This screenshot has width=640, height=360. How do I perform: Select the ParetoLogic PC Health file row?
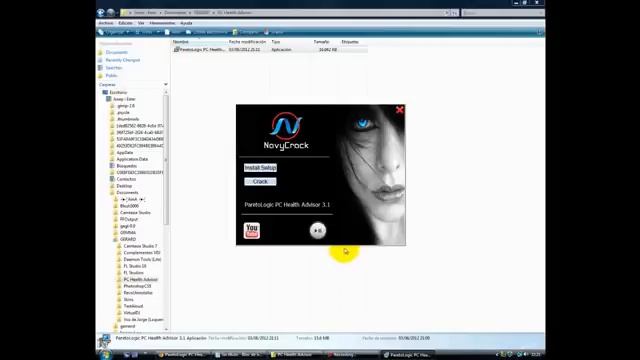pos(269,49)
